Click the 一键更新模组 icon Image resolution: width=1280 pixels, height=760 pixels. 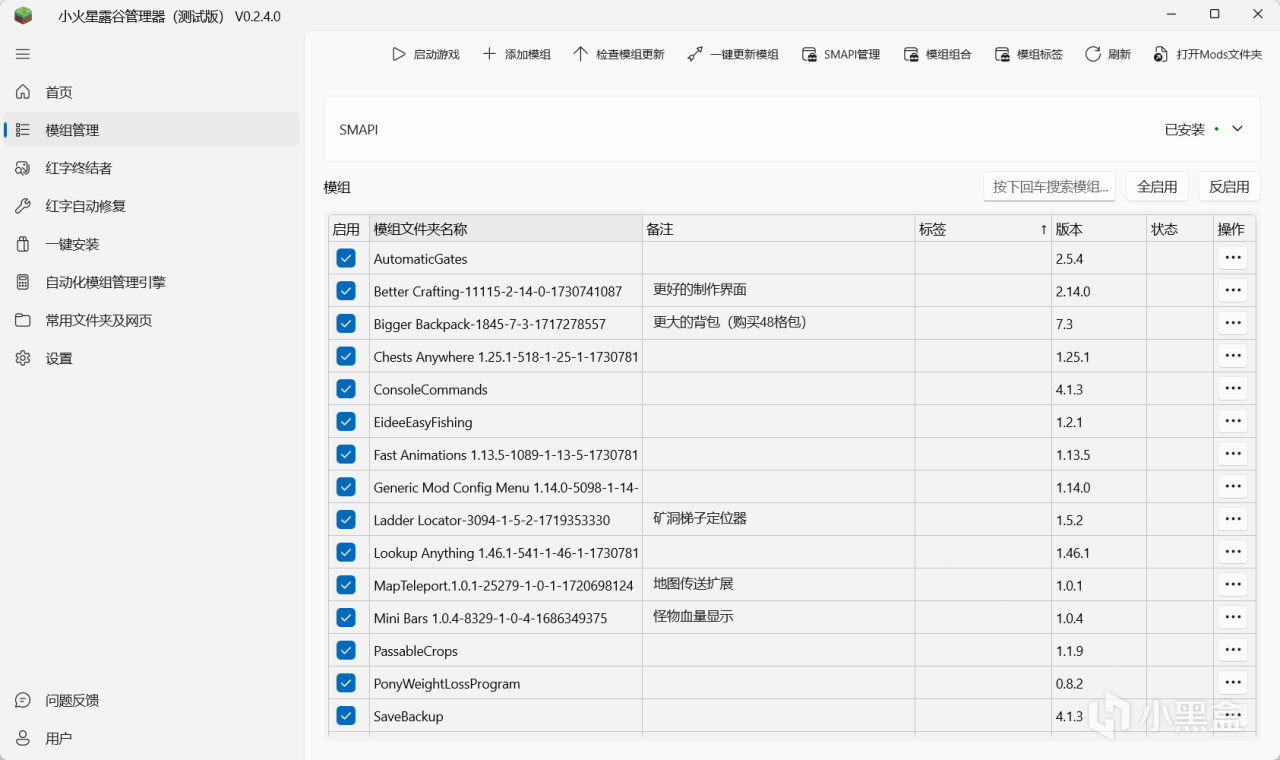coord(695,54)
